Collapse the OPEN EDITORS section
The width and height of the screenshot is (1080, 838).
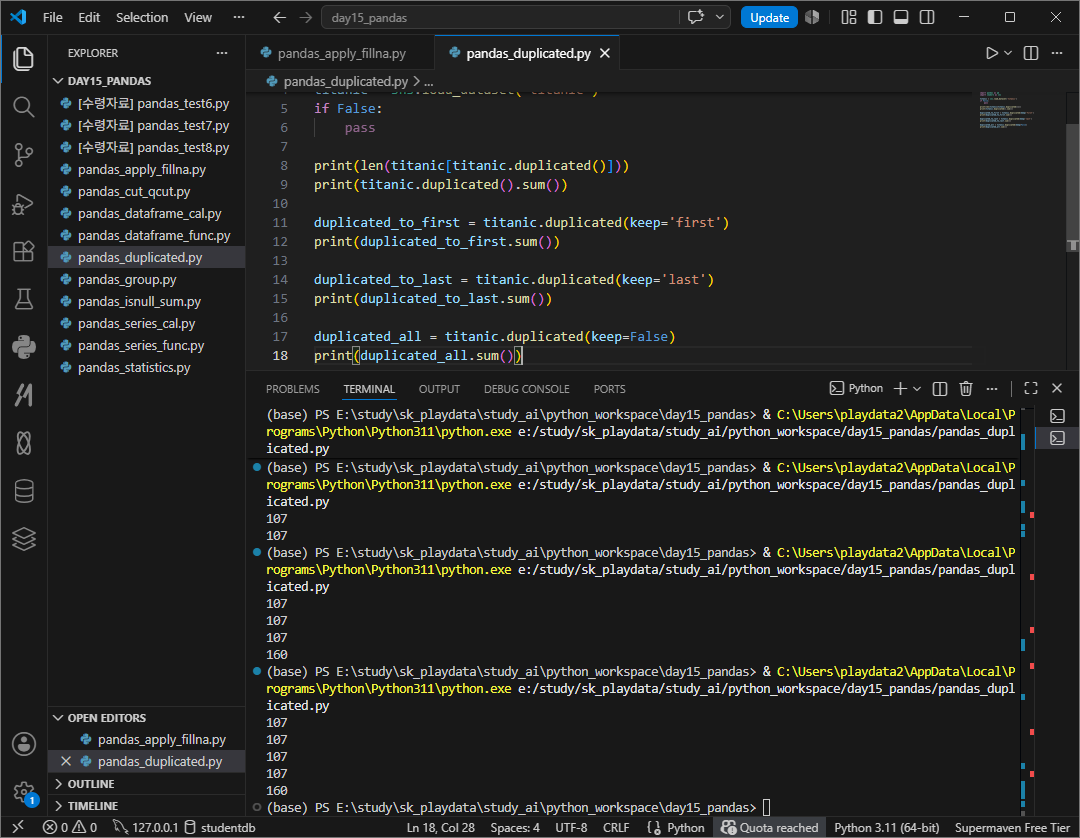point(106,717)
